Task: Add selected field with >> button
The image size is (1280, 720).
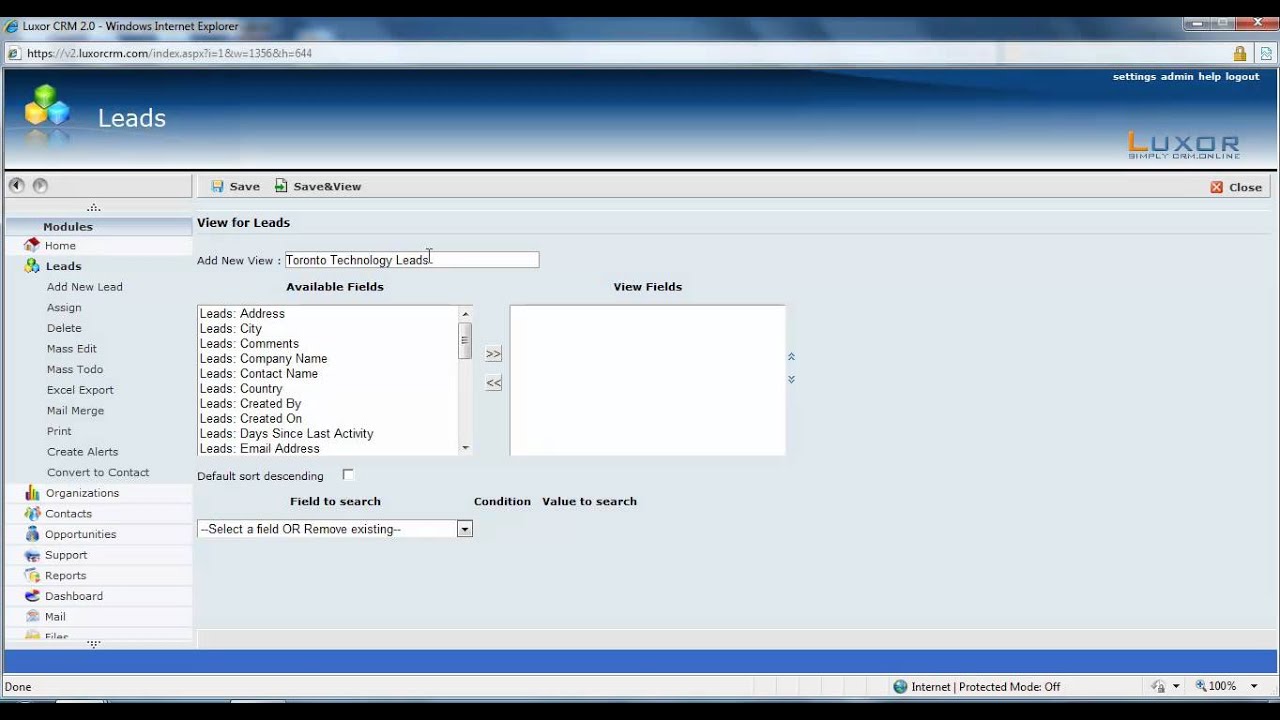Action: [493, 354]
